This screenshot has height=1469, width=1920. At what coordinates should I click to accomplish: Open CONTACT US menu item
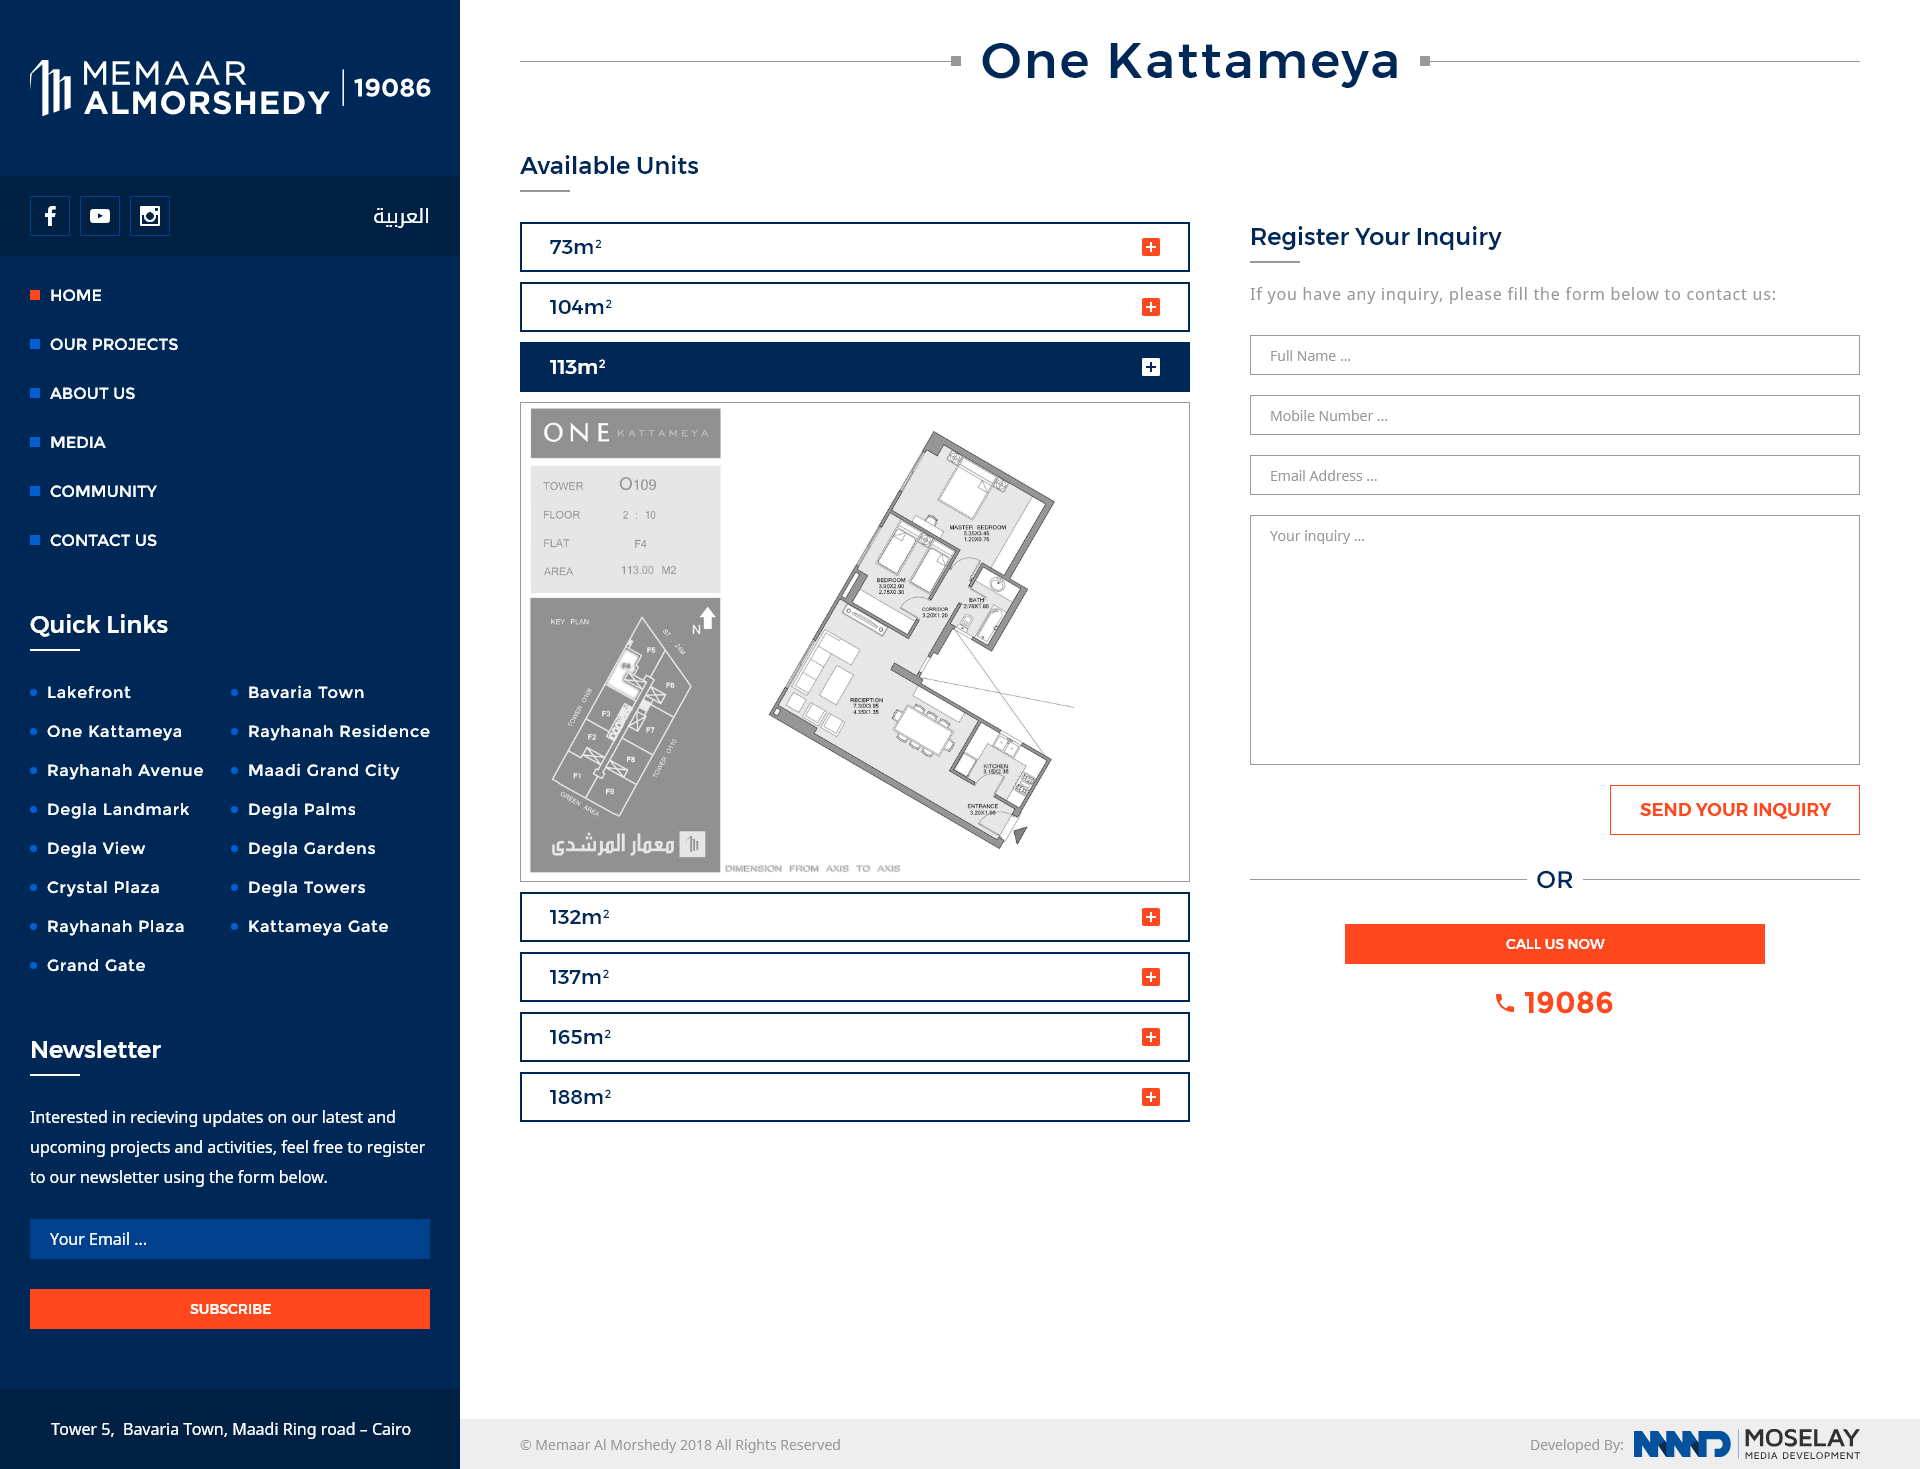pyautogui.click(x=103, y=540)
